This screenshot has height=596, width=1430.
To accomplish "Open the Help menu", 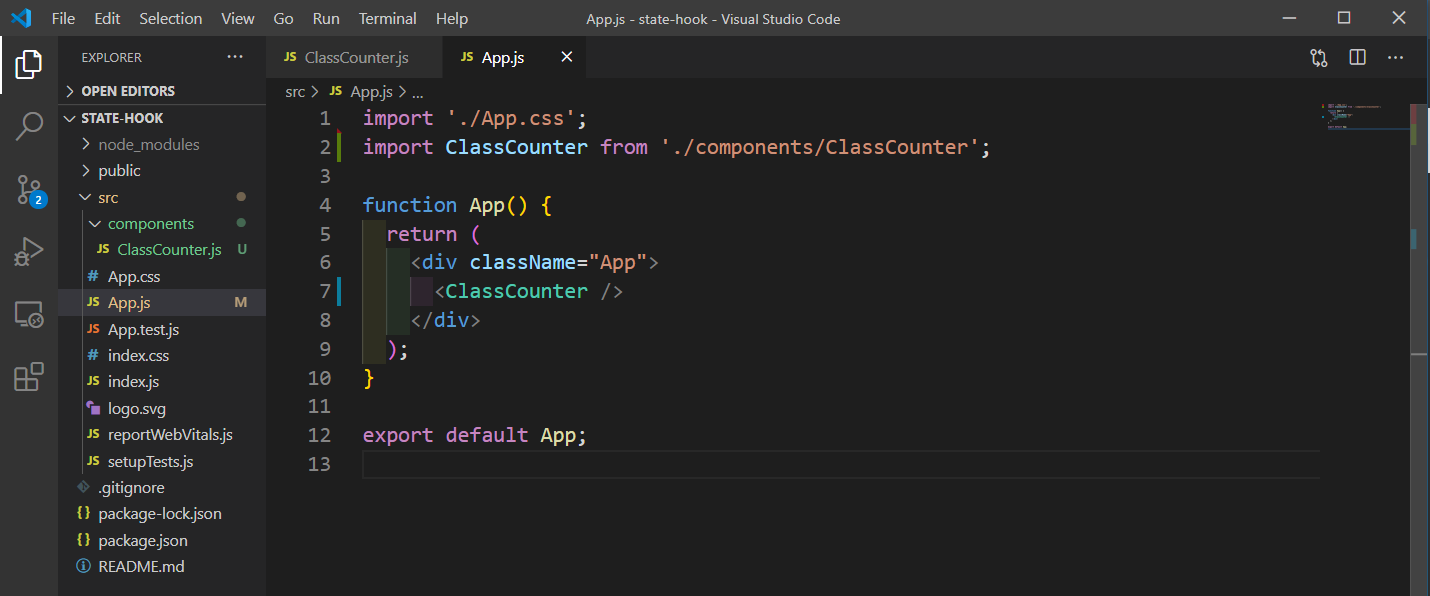I will coord(452,18).
